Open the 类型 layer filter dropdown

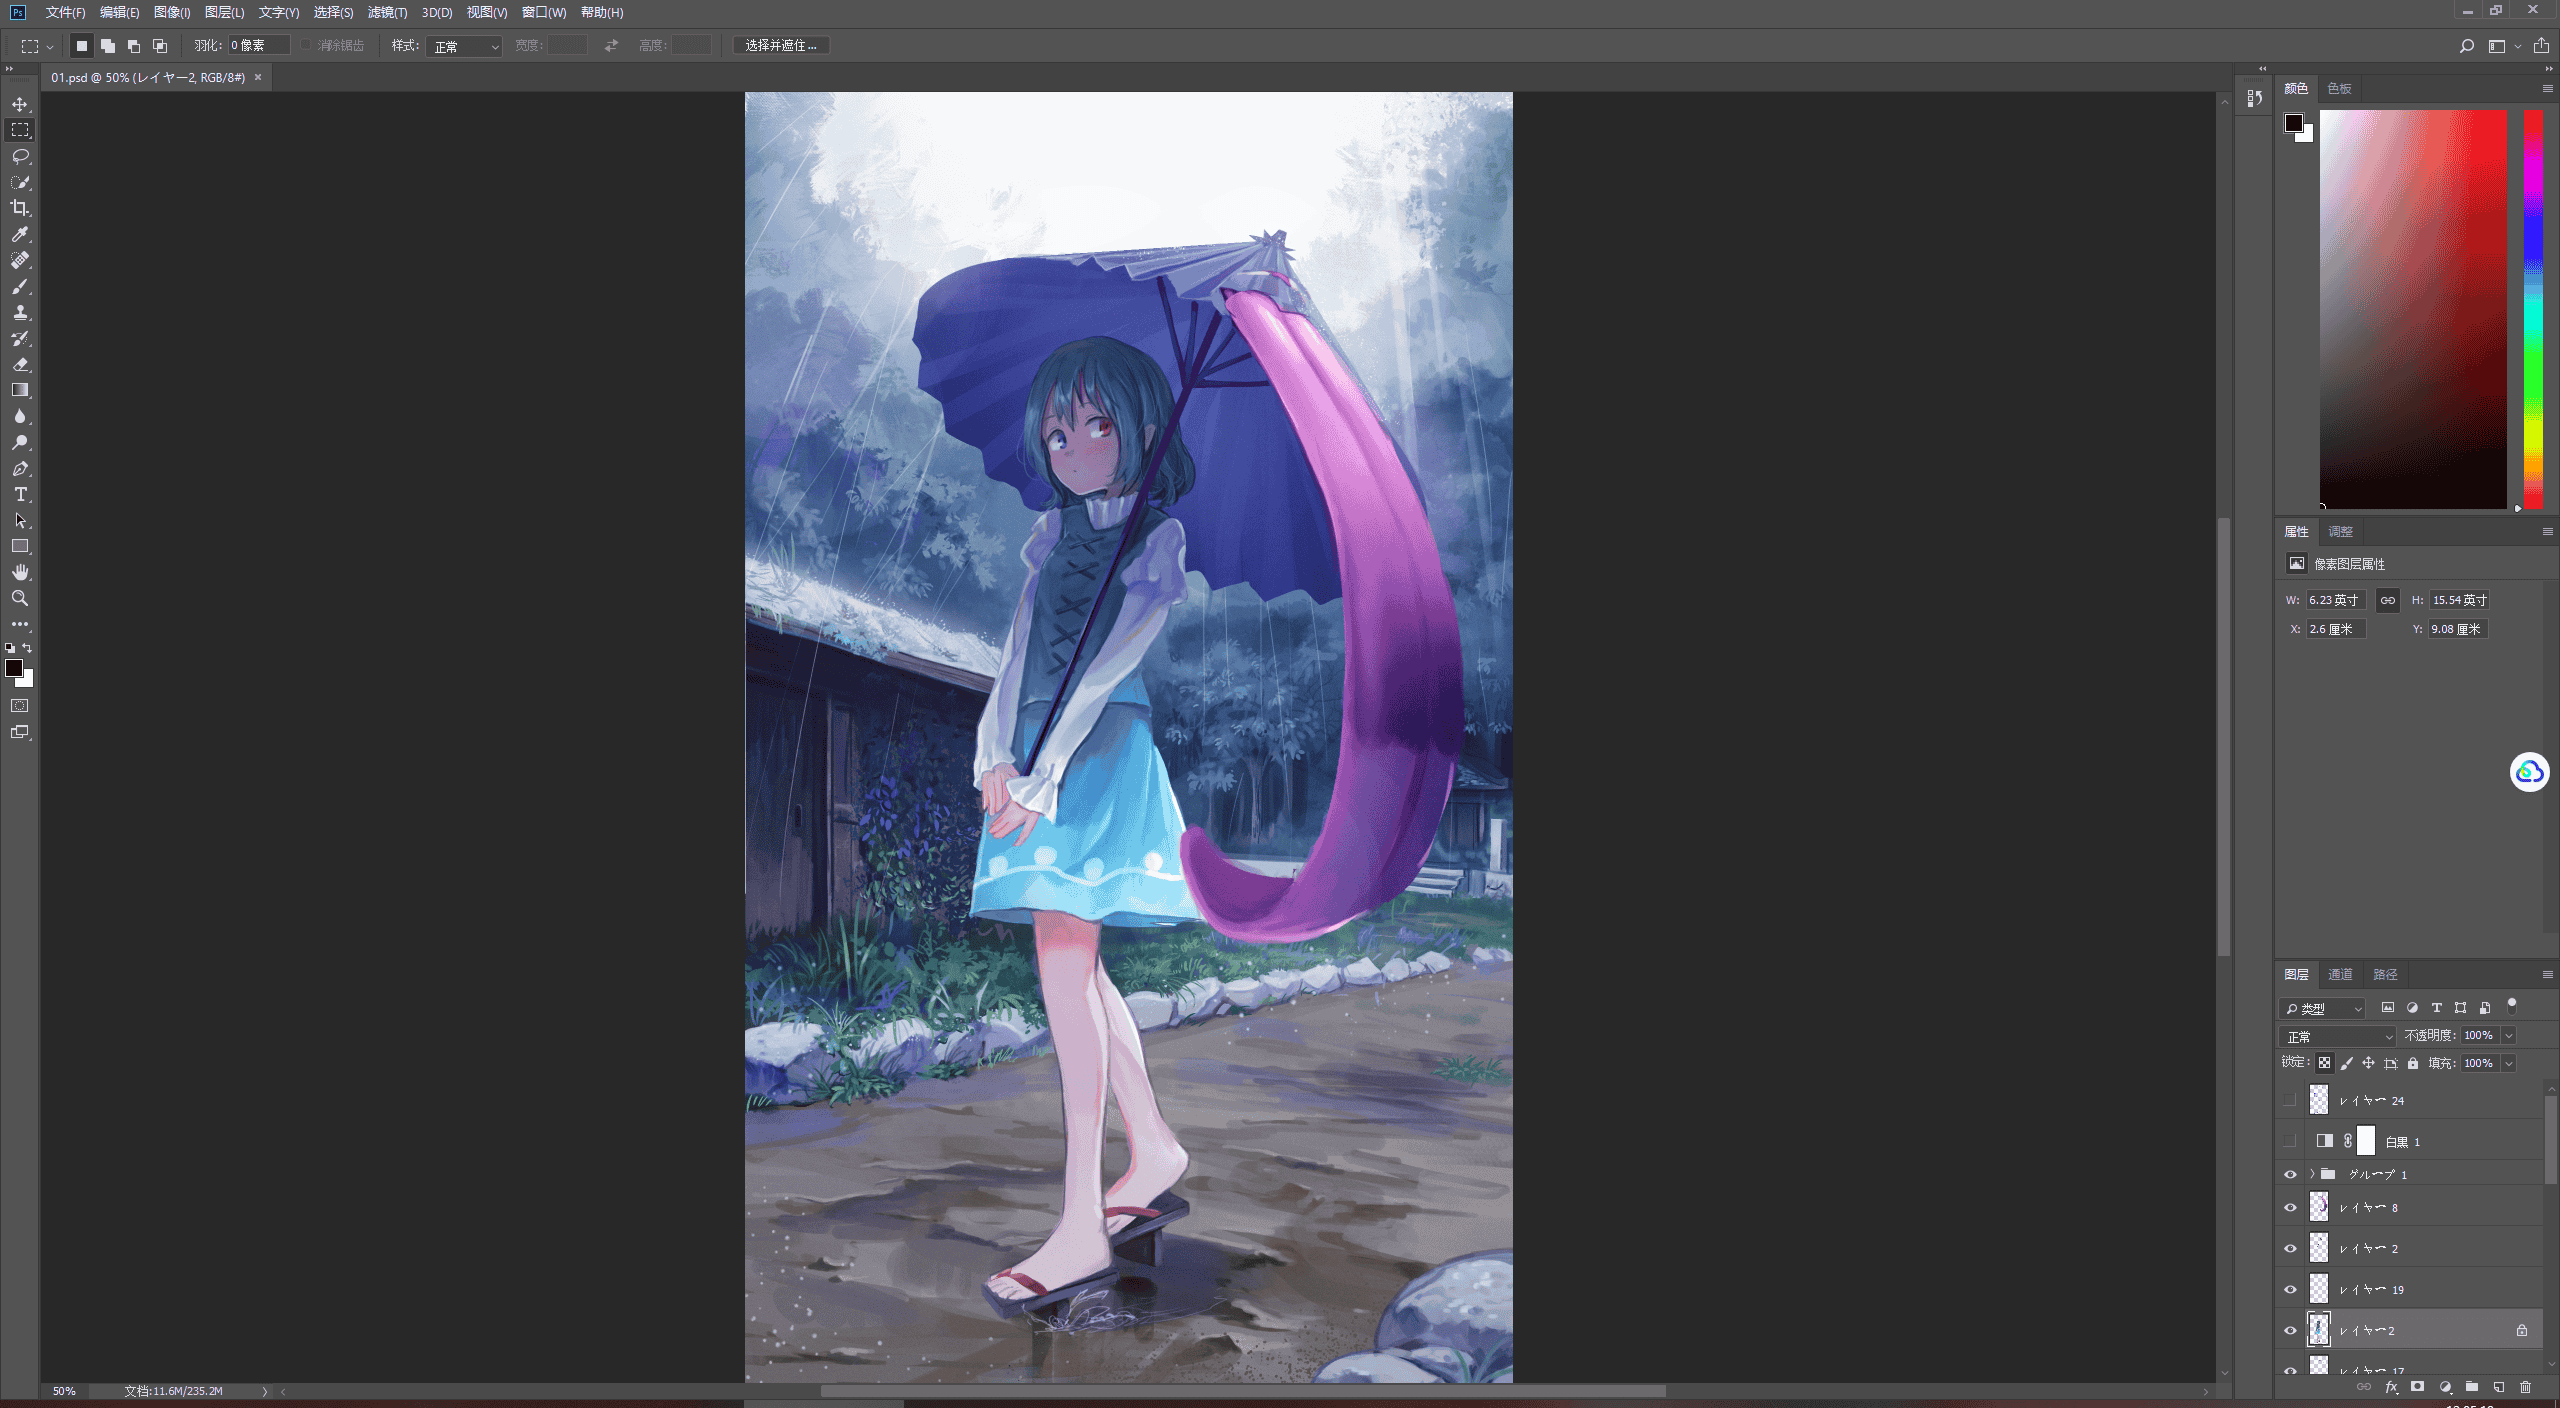point(2322,1008)
